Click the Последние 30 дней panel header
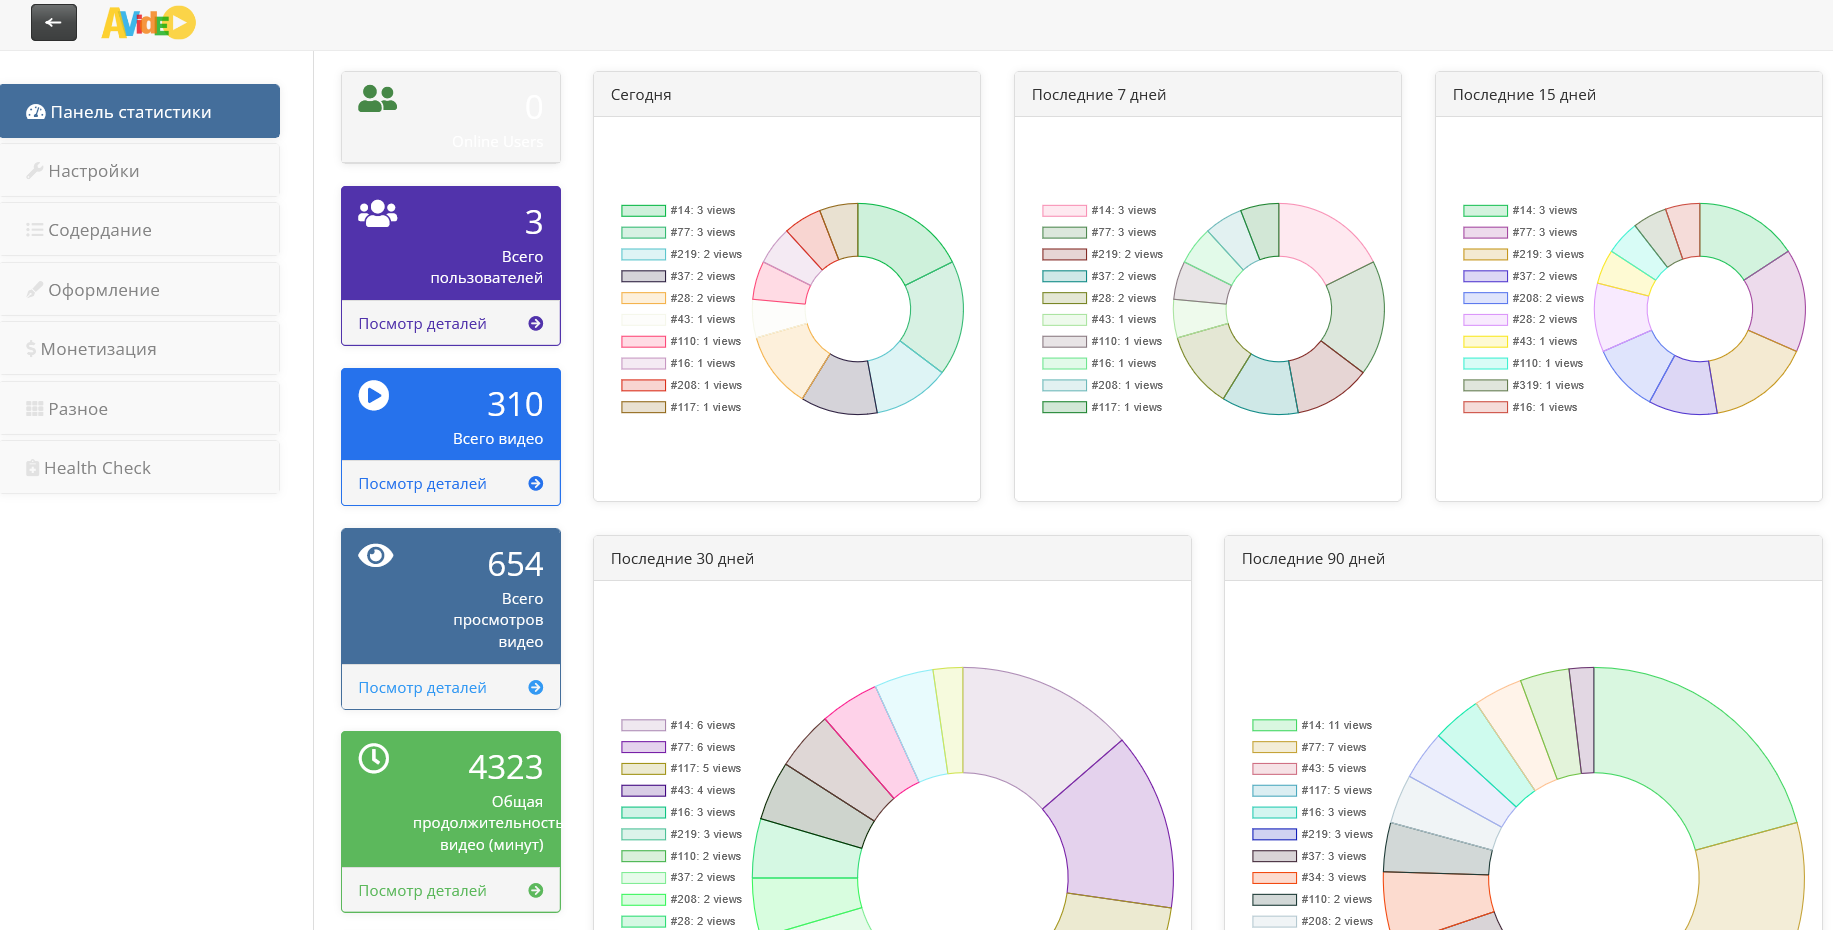 (x=892, y=558)
